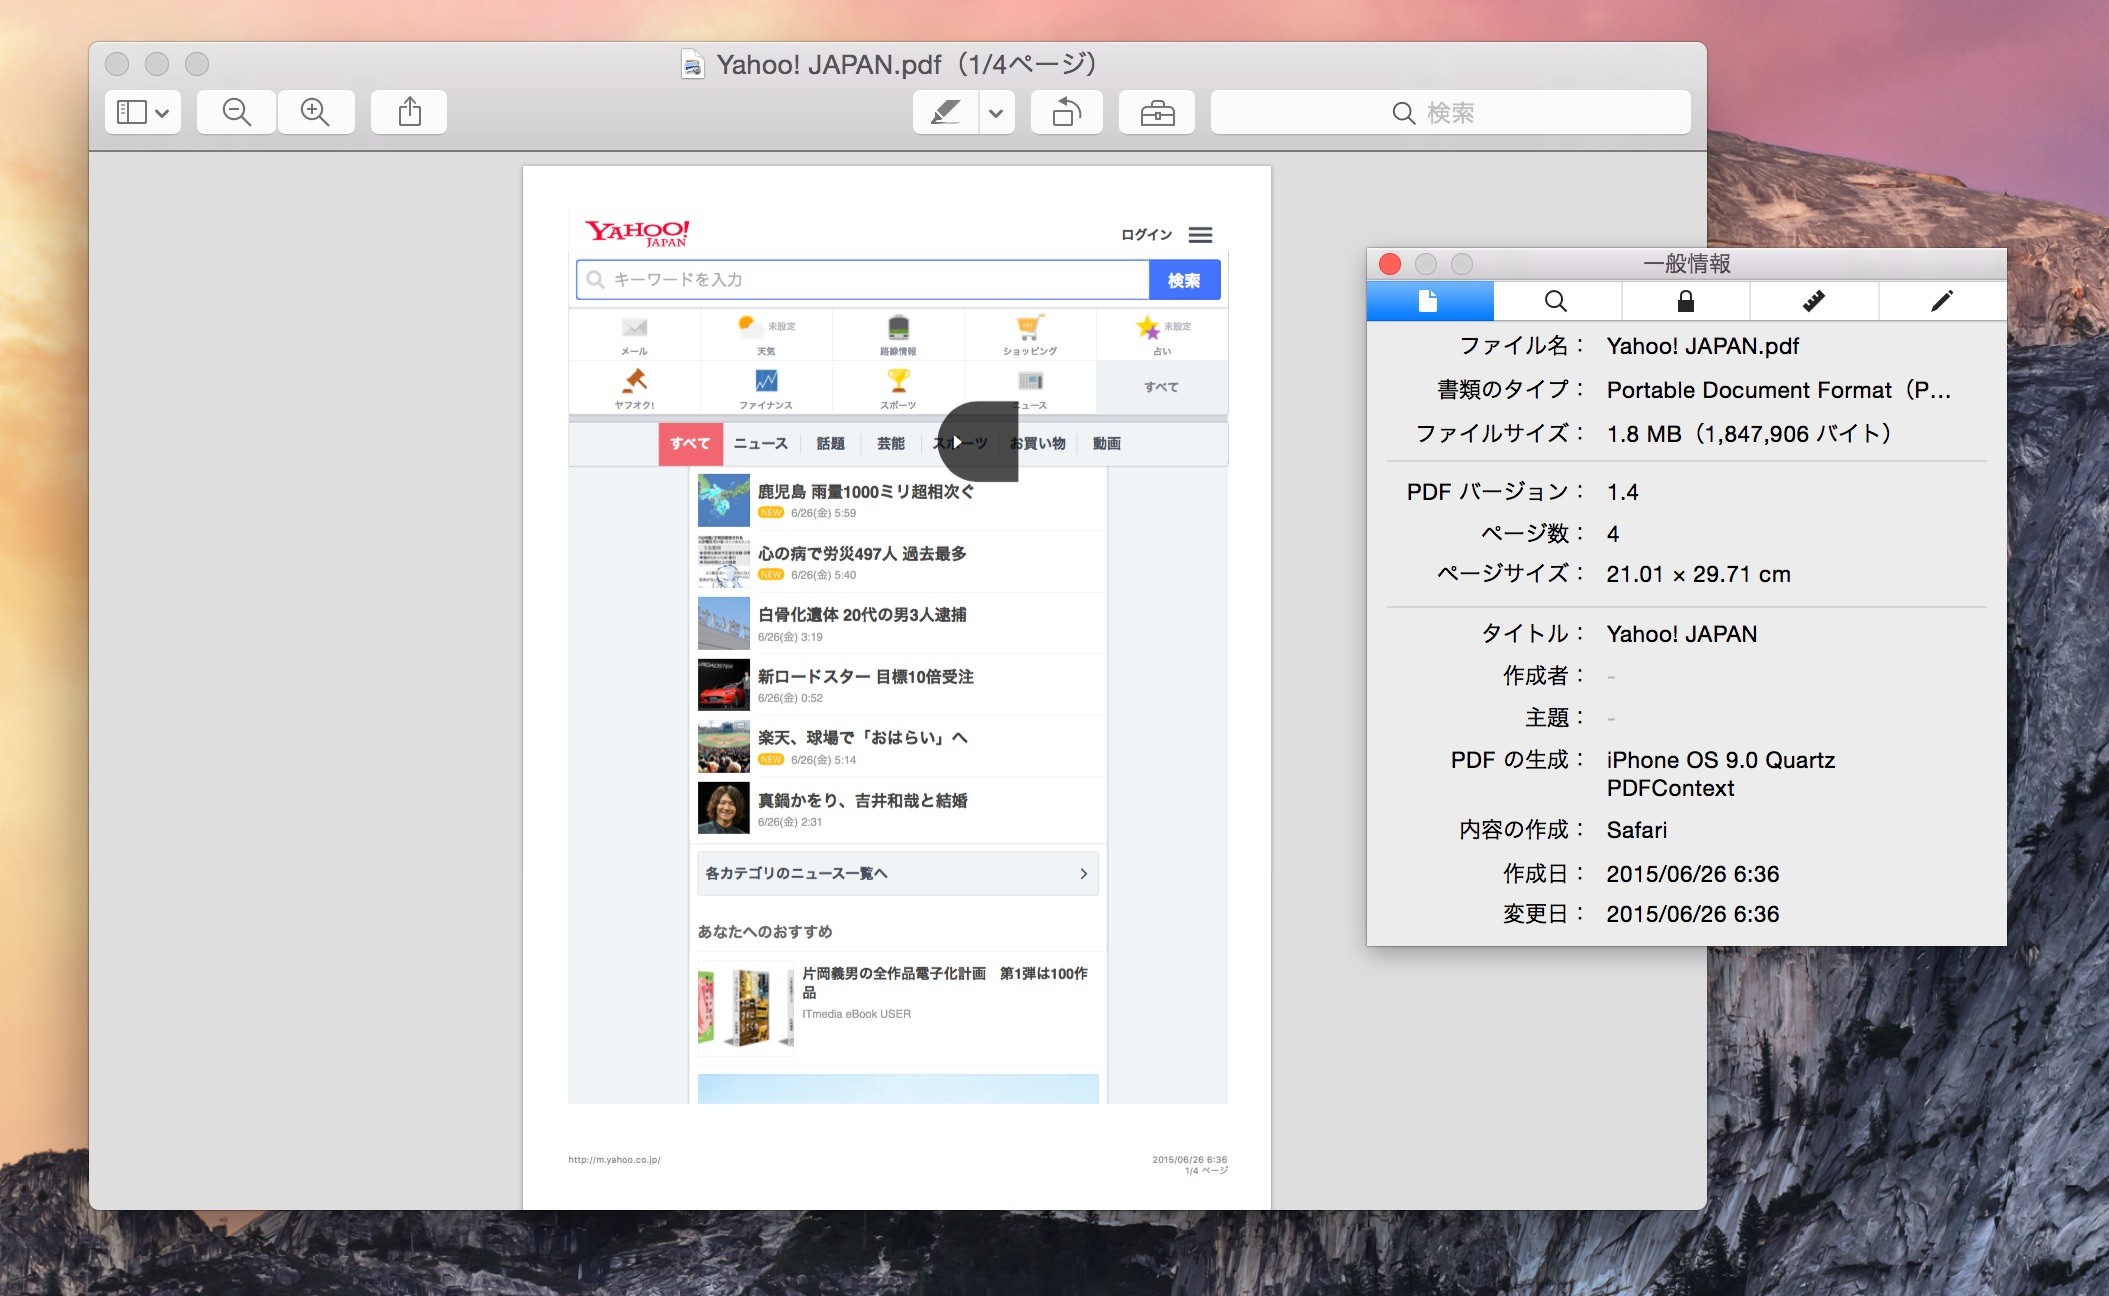Click the Yahoo! JAPAN logo in page

pyautogui.click(x=637, y=233)
